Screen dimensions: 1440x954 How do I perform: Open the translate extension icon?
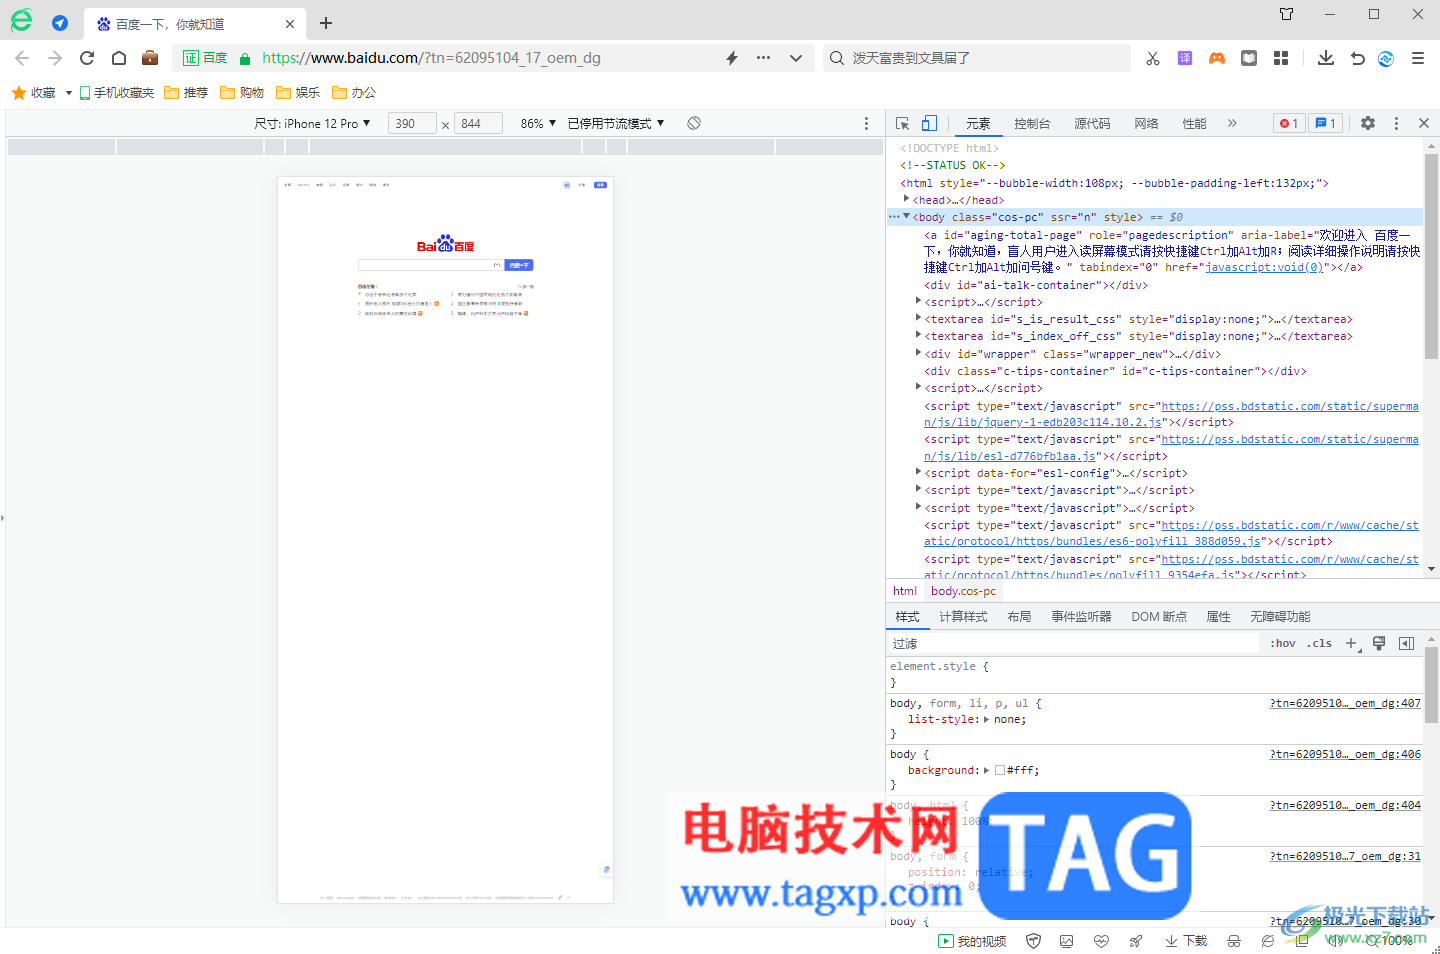coord(1185,58)
